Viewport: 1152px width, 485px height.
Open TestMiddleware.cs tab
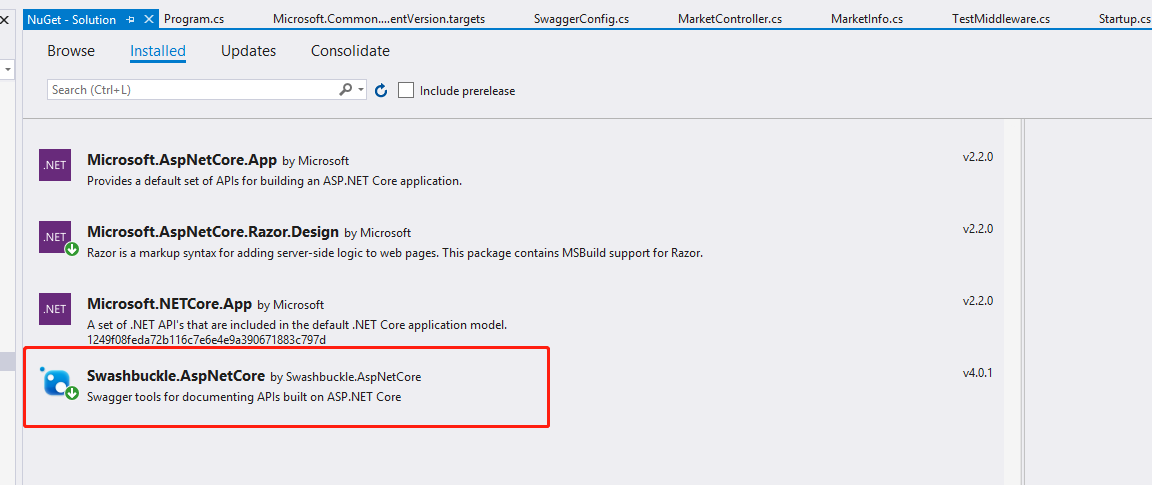(1001, 19)
